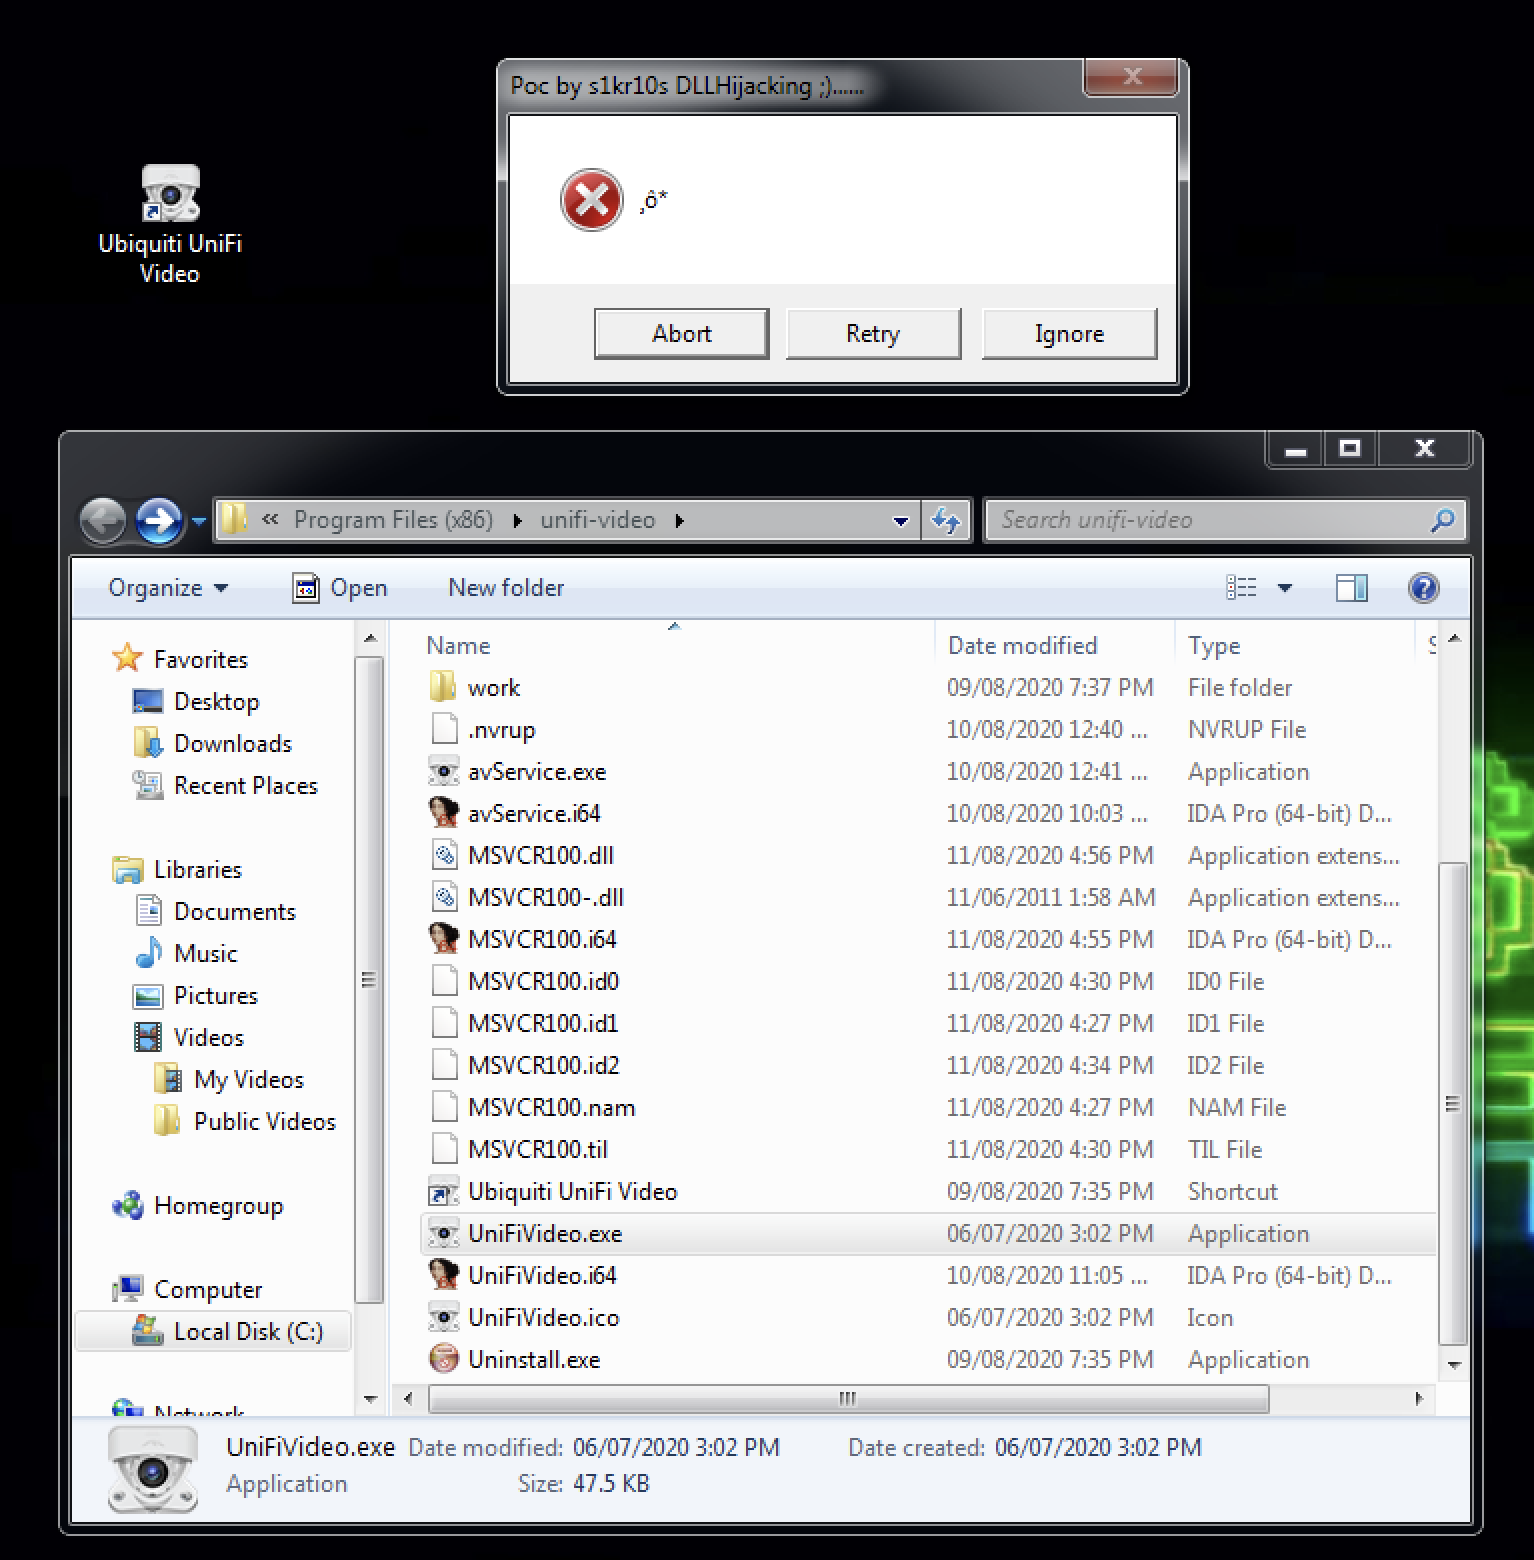
Task: Click Open in the Explorer toolbar
Action: 340,588
